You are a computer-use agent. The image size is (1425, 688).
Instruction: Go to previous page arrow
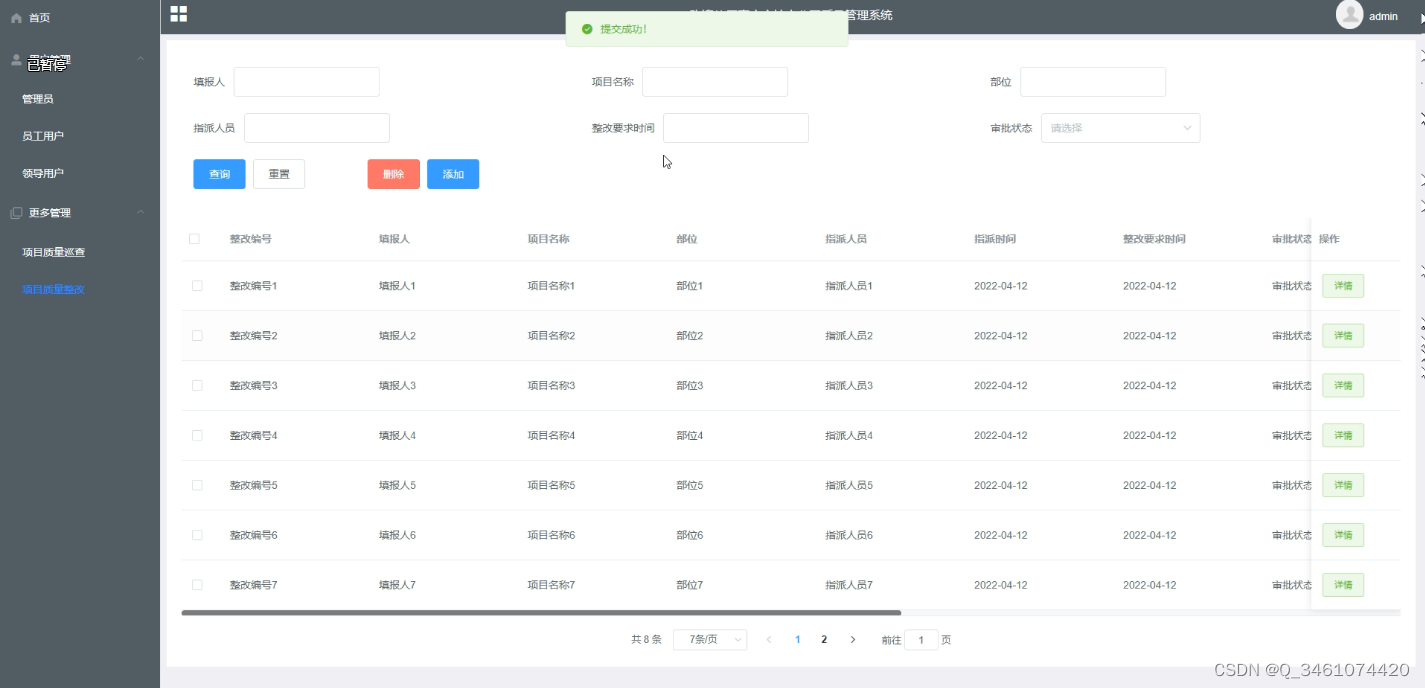tap(769, 640)
